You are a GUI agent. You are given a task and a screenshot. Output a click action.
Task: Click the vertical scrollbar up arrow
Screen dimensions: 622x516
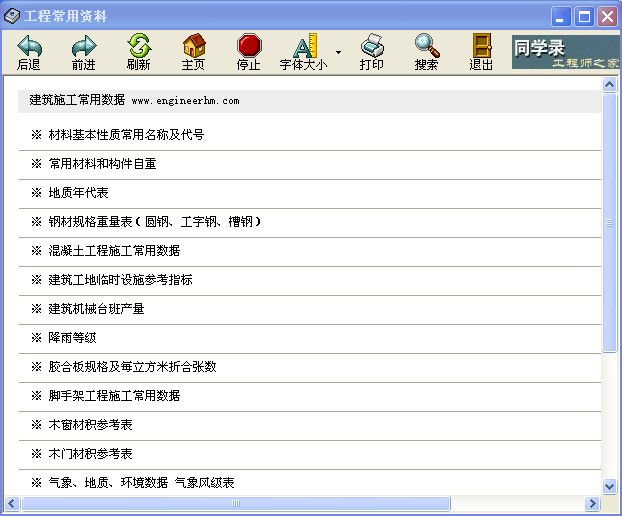[x=609, y=84]
